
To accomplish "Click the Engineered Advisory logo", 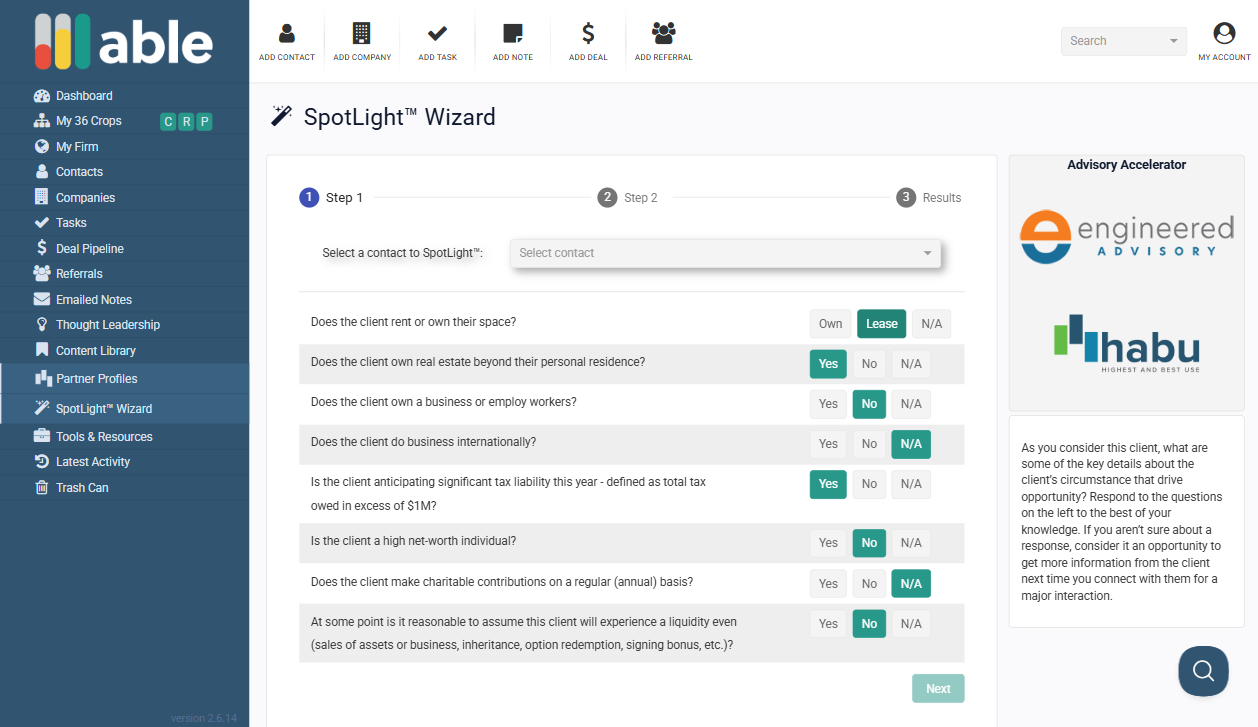I will pyautogui.click(x=1126, y=236).
